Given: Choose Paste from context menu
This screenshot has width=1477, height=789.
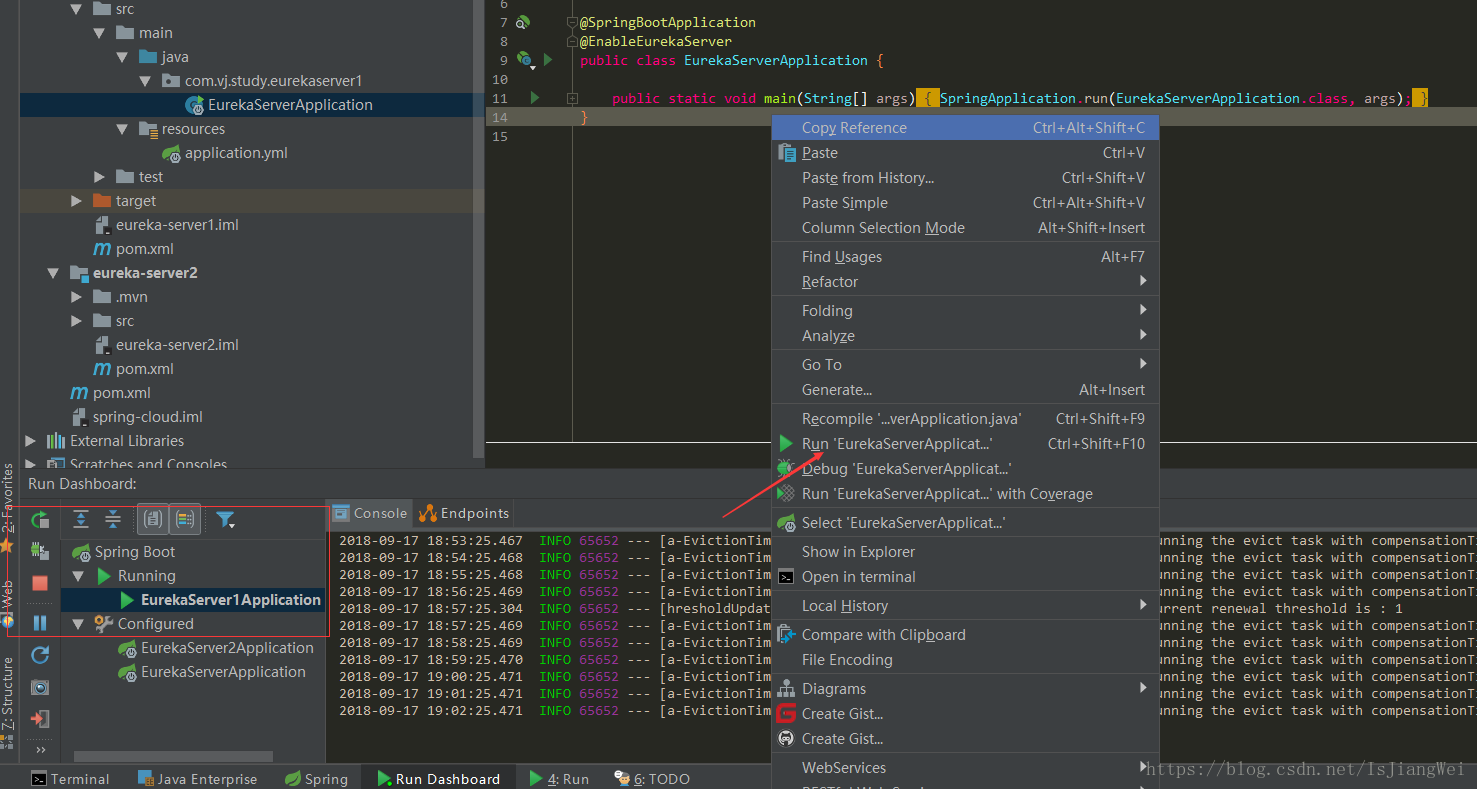Looking at the screenshot, I should (x=966, y=153).
